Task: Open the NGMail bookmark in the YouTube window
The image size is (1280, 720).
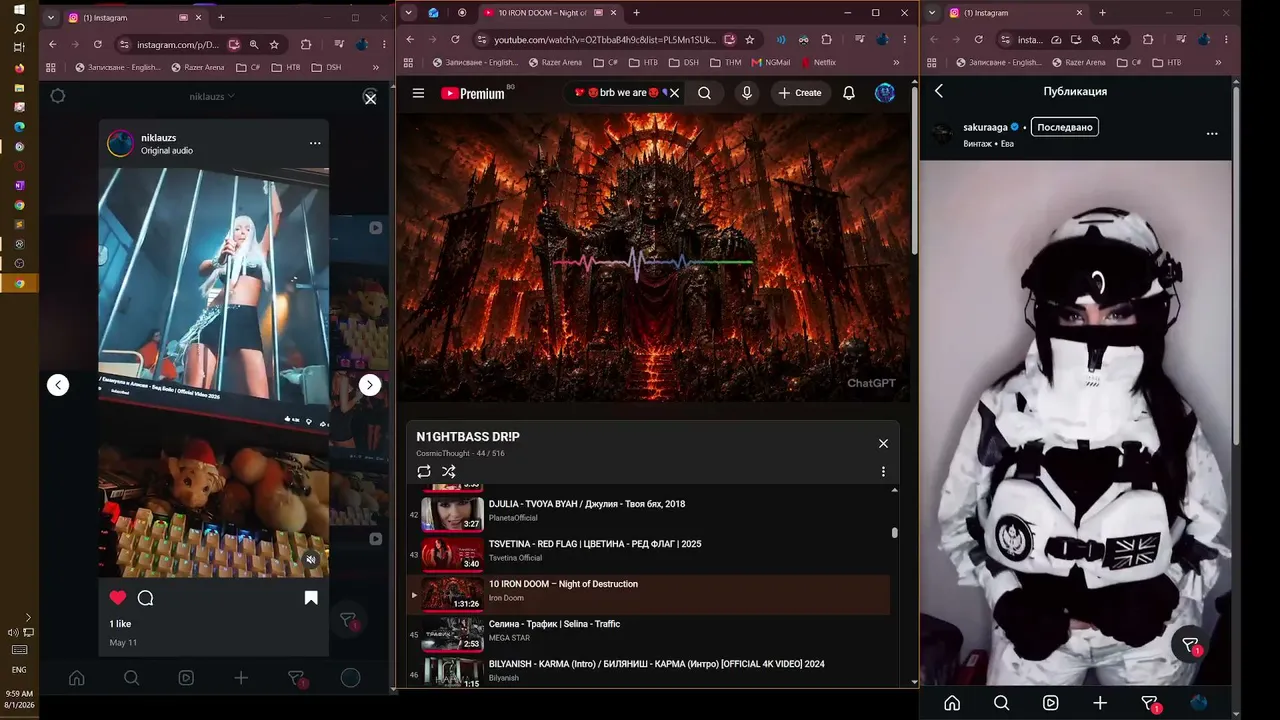Action: (x=770, y=62)
